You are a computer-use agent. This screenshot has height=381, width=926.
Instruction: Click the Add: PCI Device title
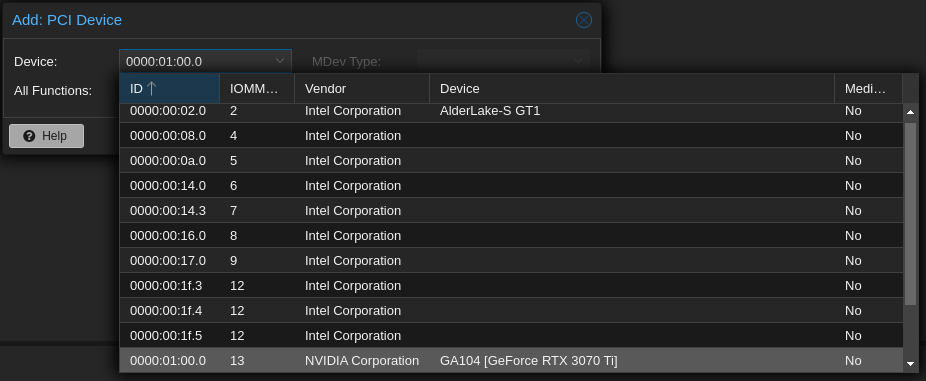(67, 20)
